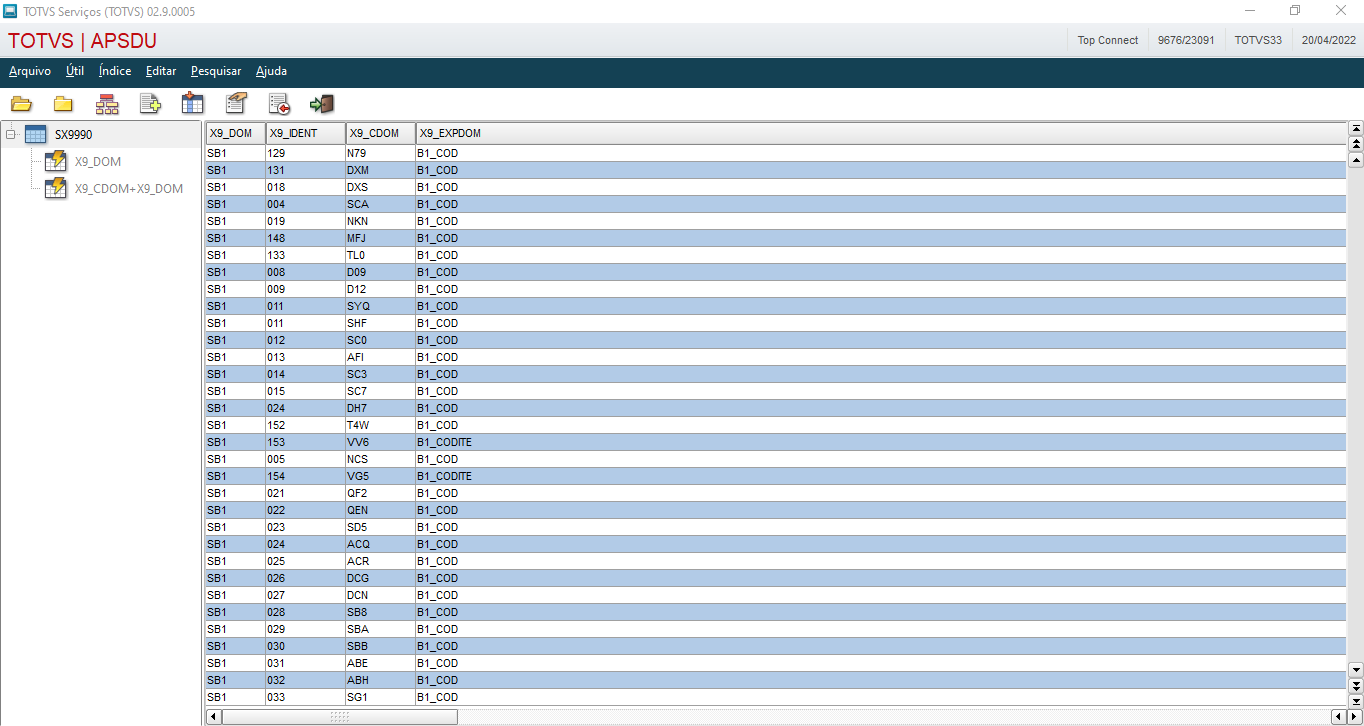Click the exit door icon
The width and height of the screenshot is (1364, 726).
coord(322,103)
